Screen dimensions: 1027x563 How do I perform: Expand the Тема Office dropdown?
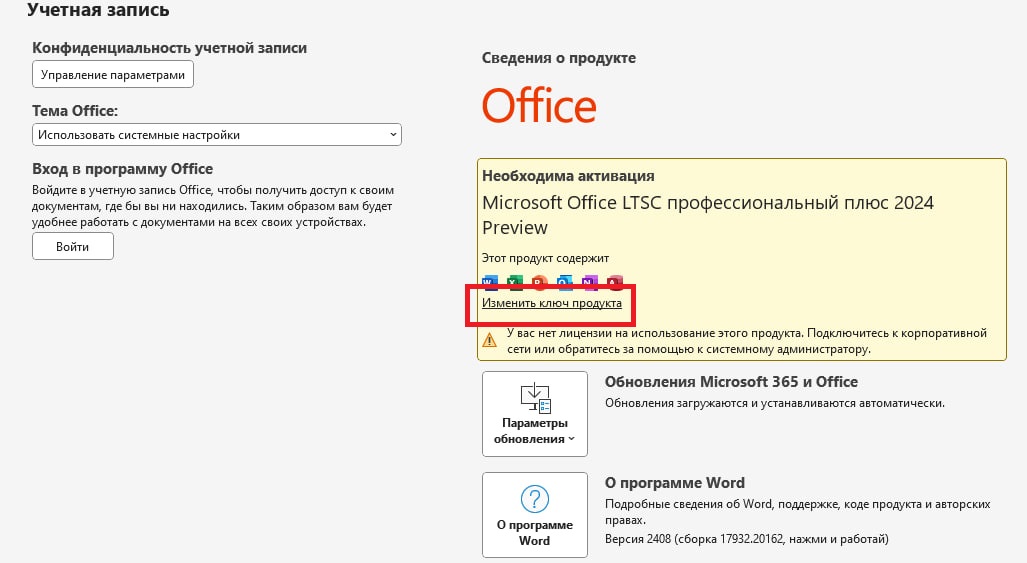click(217, 135)
